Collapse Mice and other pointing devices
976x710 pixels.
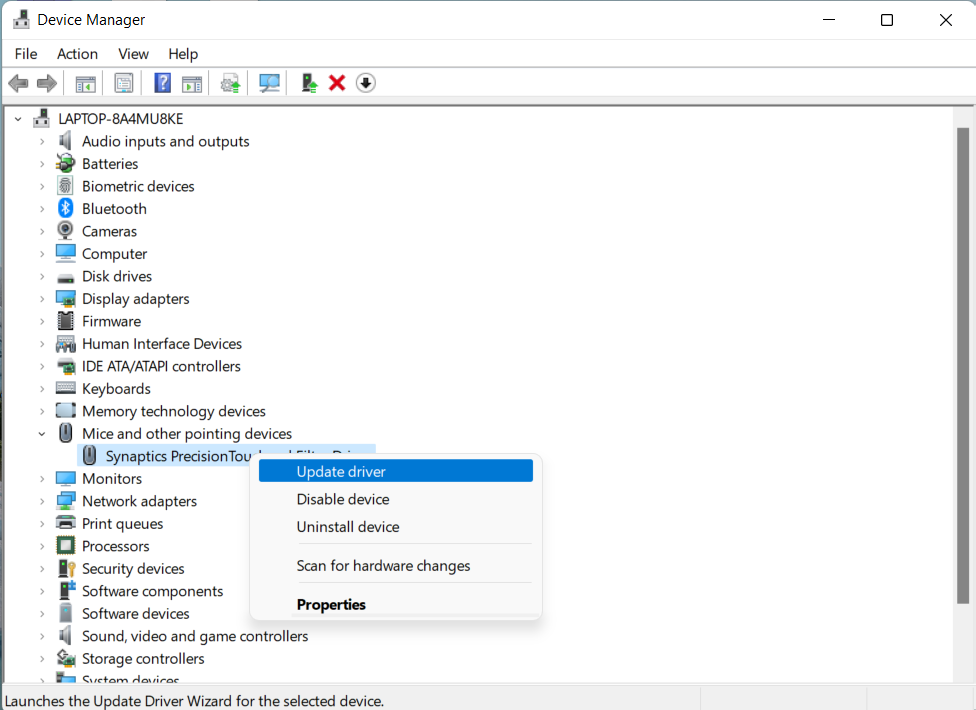click(42, 434)
